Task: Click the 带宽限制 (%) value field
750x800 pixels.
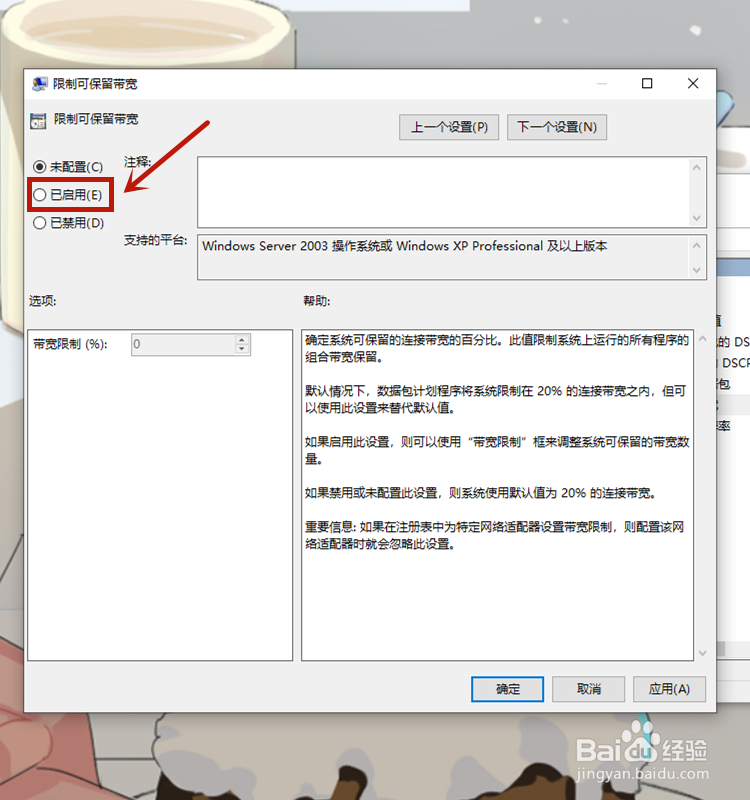Action: 184,344
